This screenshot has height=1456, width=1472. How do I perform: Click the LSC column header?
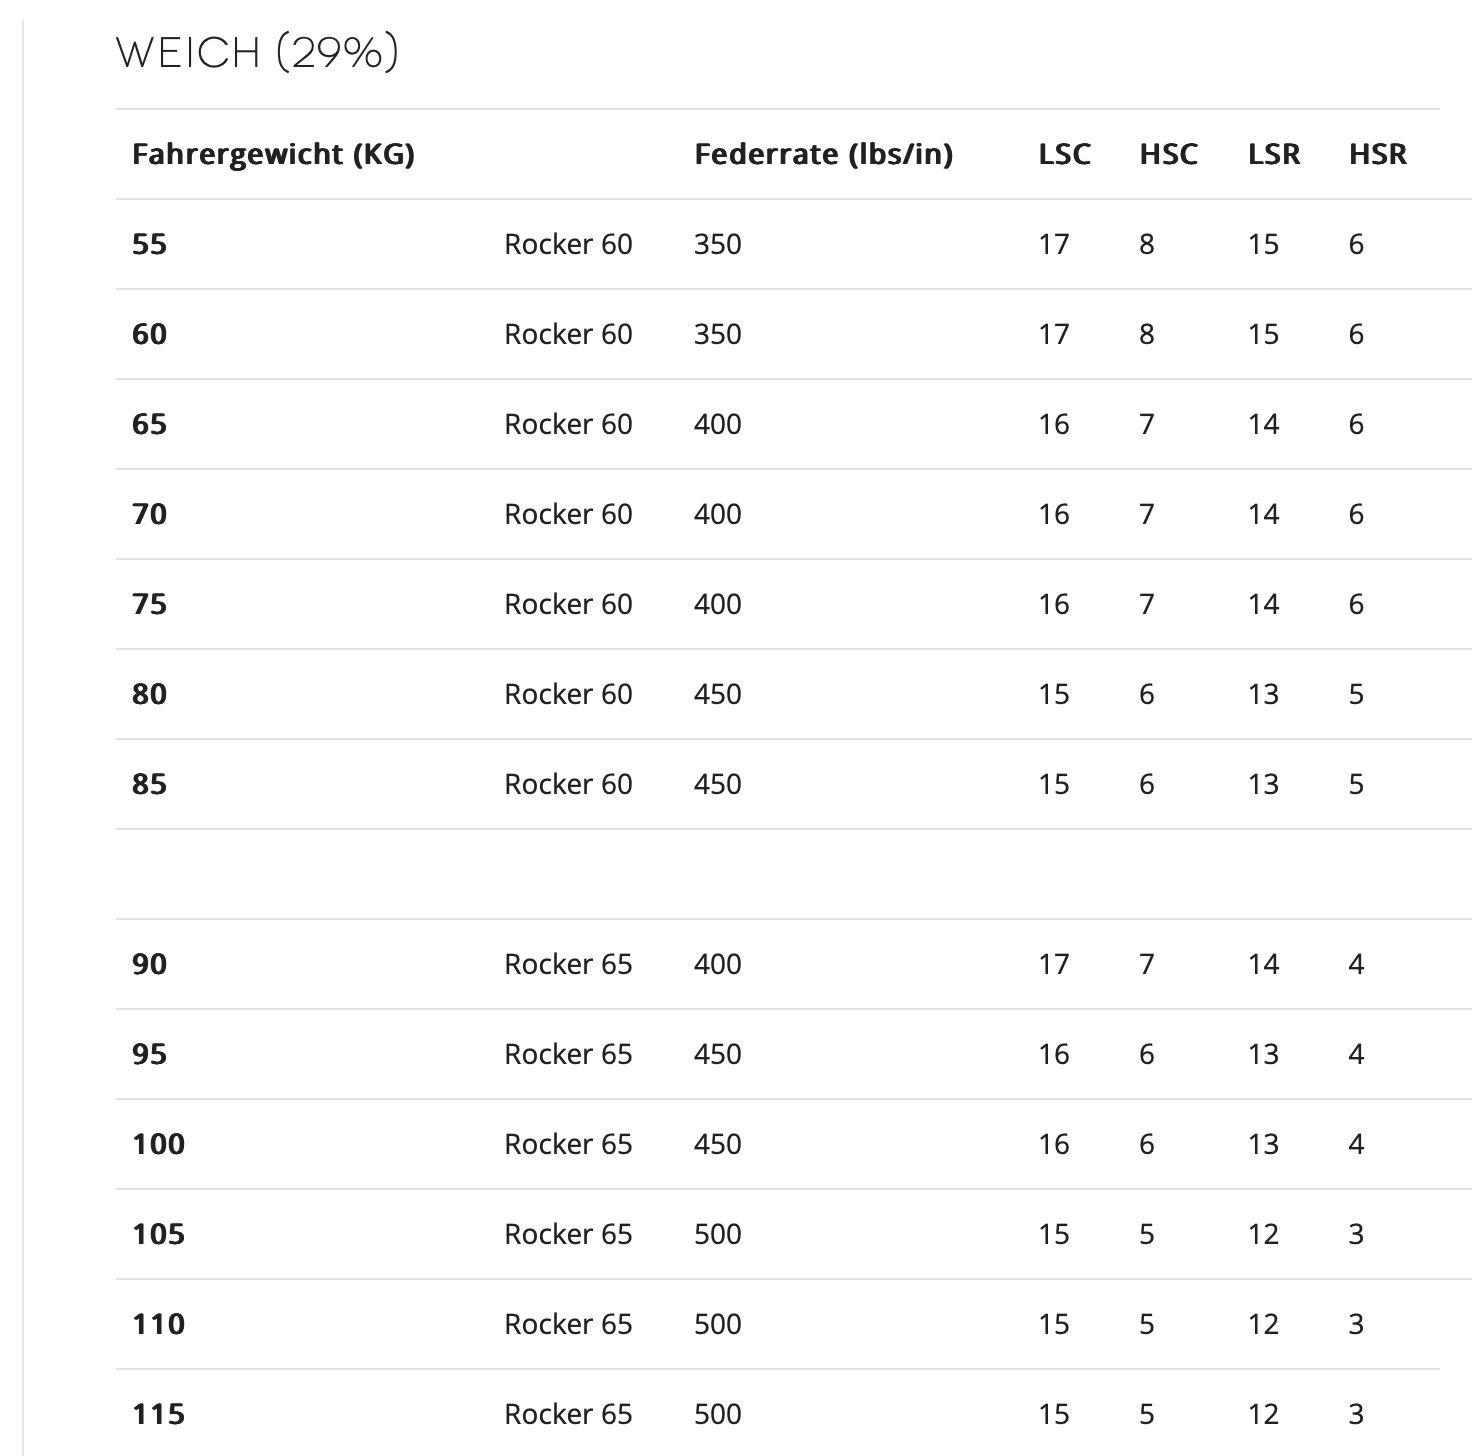pyautogui.click(x=1064, y=154)
